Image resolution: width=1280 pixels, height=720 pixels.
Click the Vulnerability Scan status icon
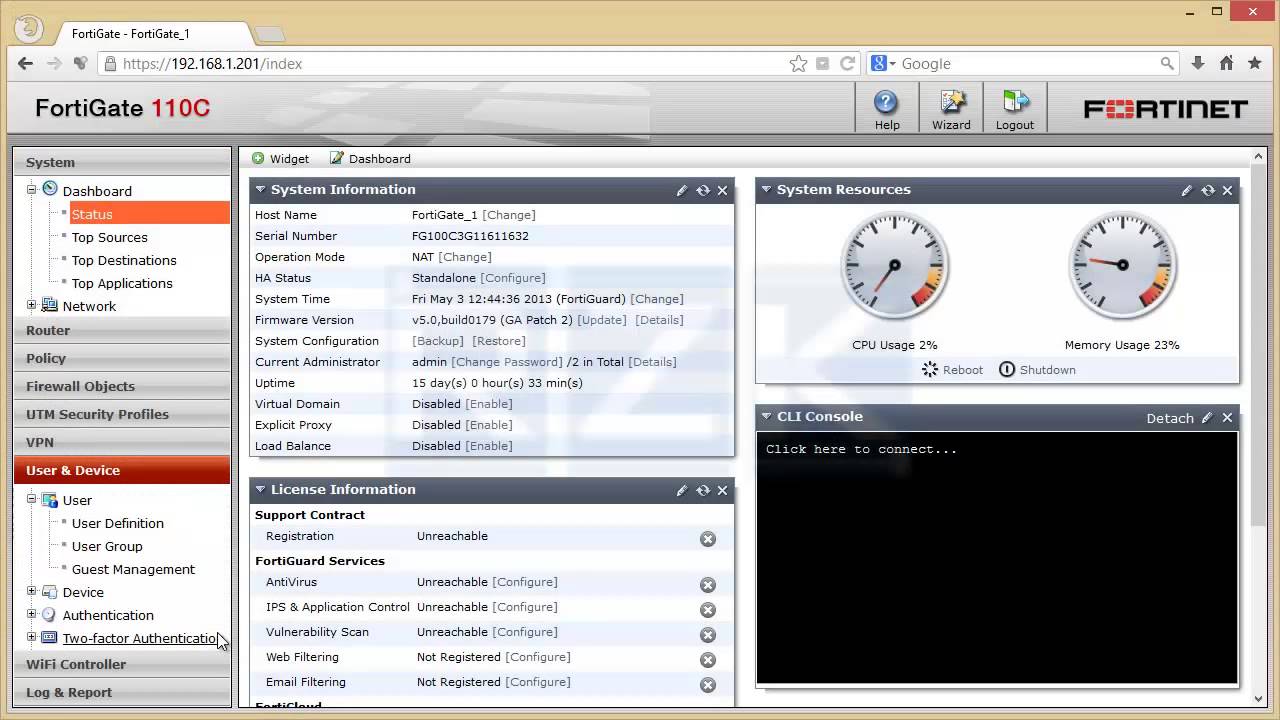tap(708, 635)
